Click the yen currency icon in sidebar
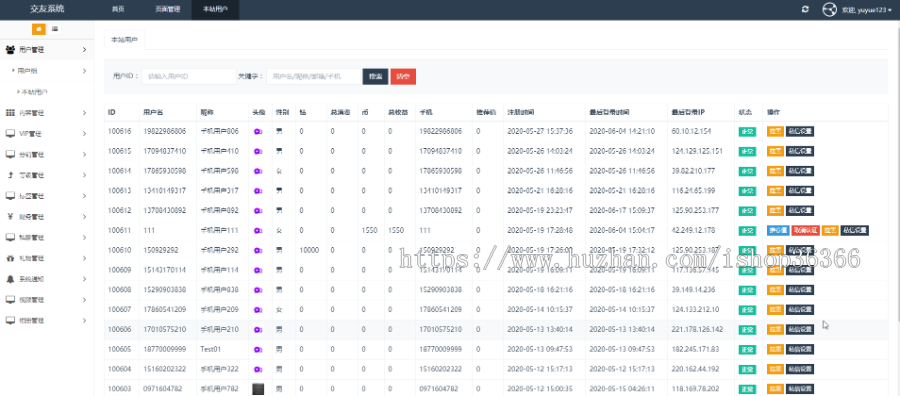Viewport: 900px width, 396px height. [x=10, y=216]
